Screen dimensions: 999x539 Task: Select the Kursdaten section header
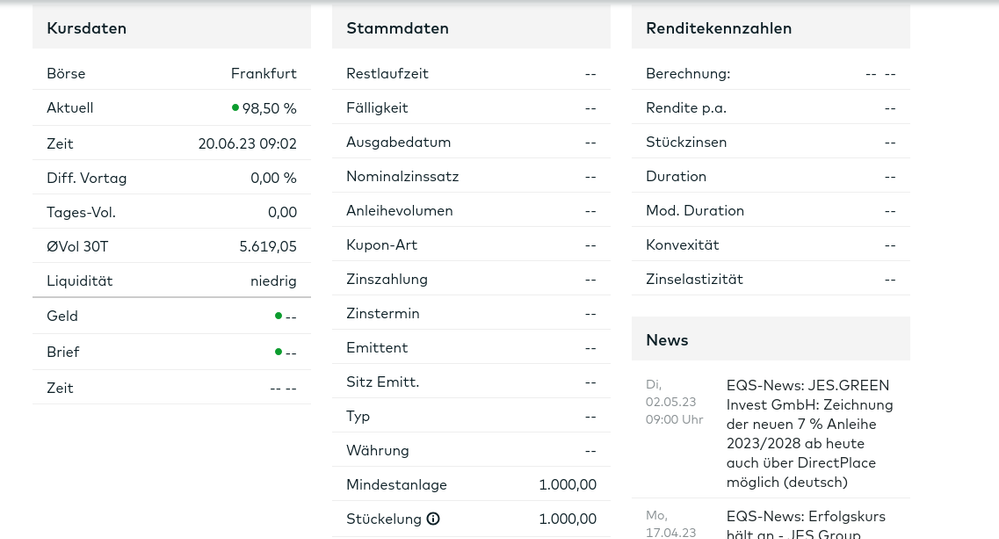87,28
